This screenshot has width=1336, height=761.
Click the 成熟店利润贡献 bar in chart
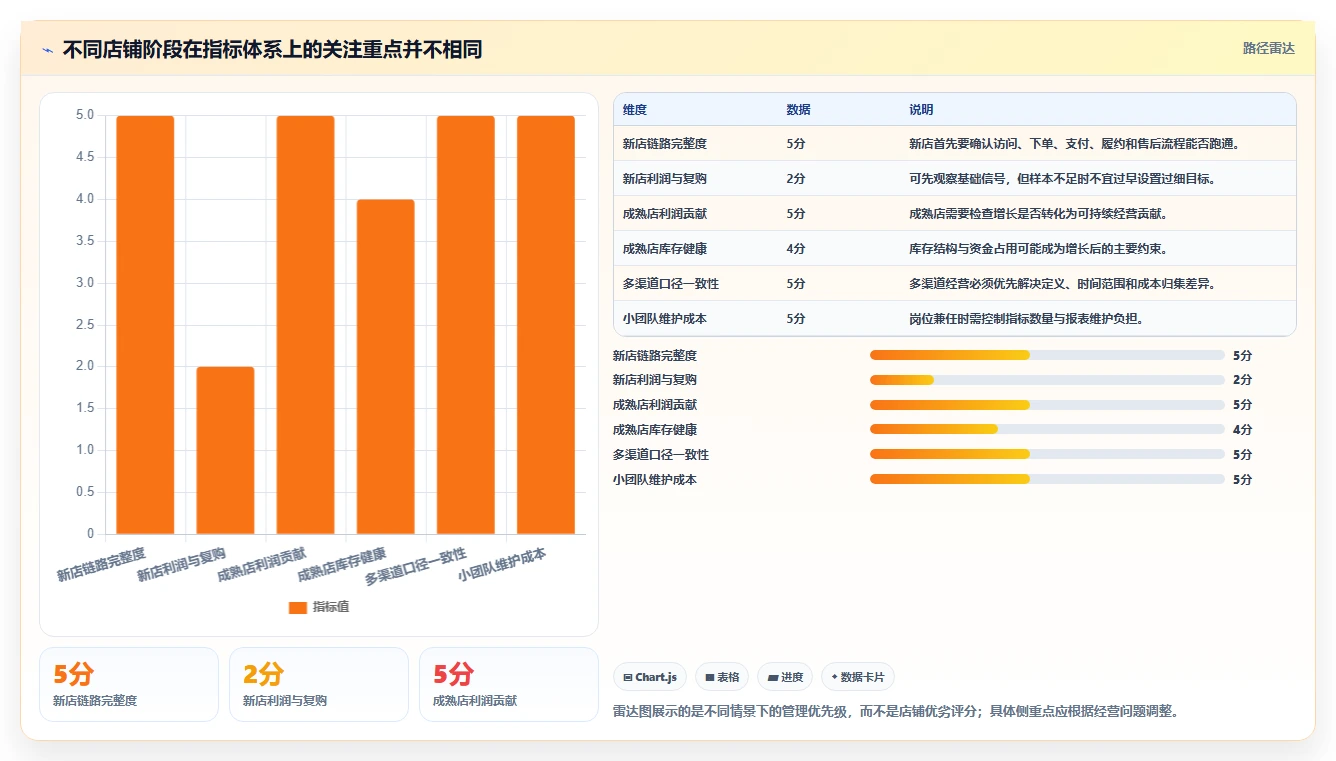(x=305, y=325)
